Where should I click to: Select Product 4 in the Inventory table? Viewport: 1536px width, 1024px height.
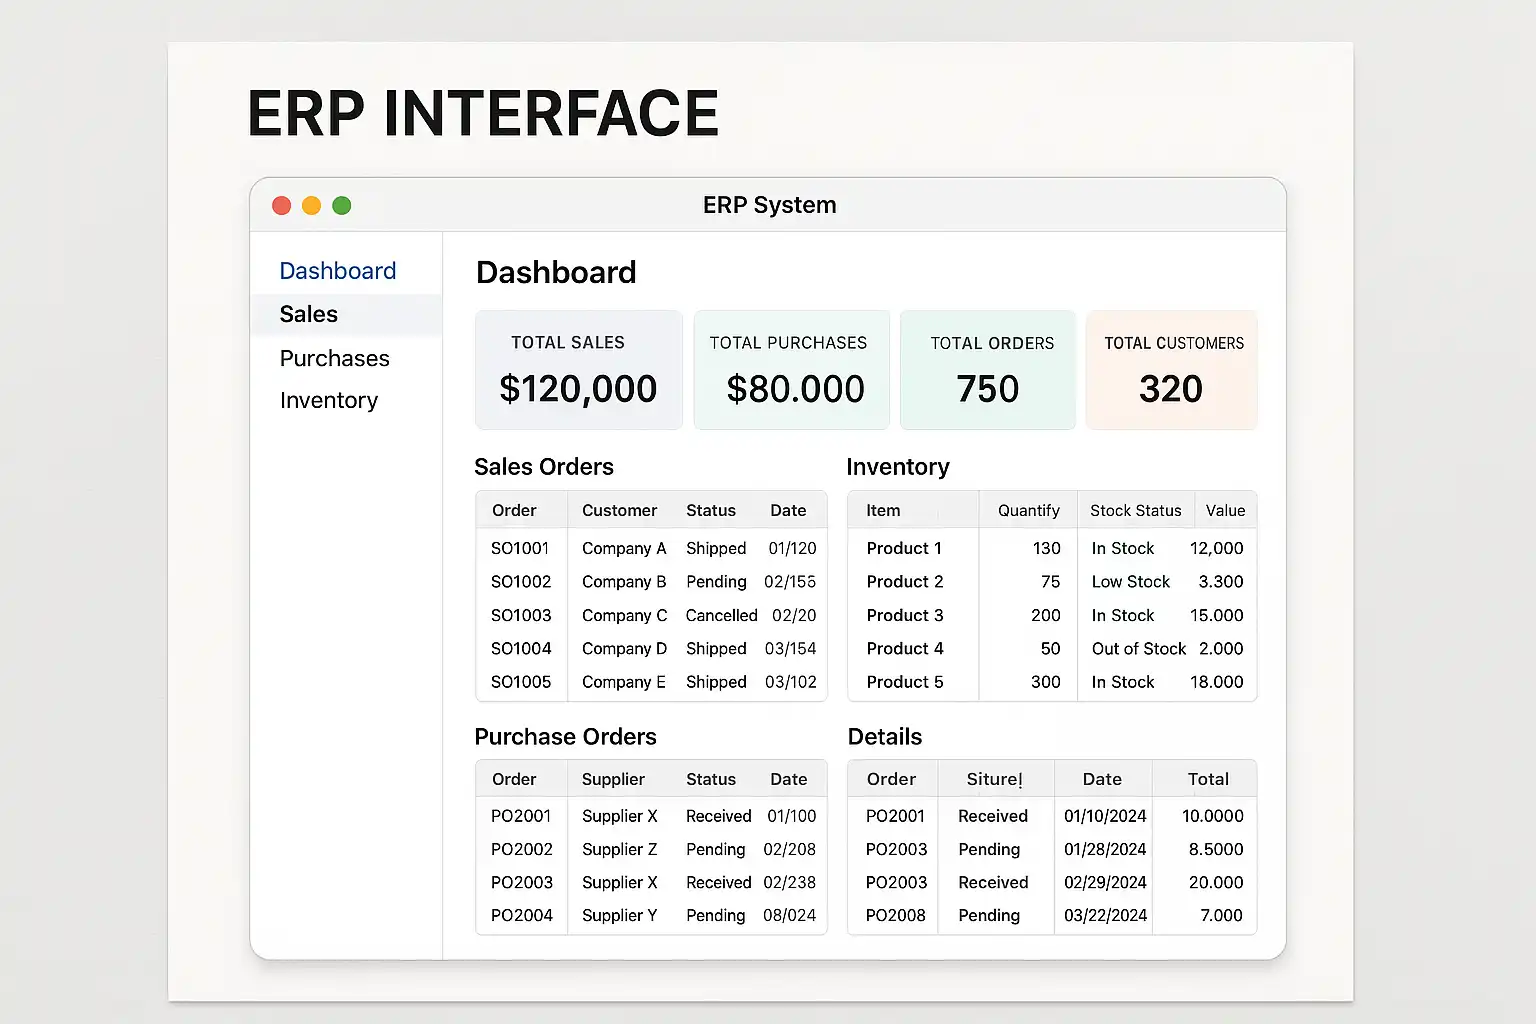click(905, 649)
